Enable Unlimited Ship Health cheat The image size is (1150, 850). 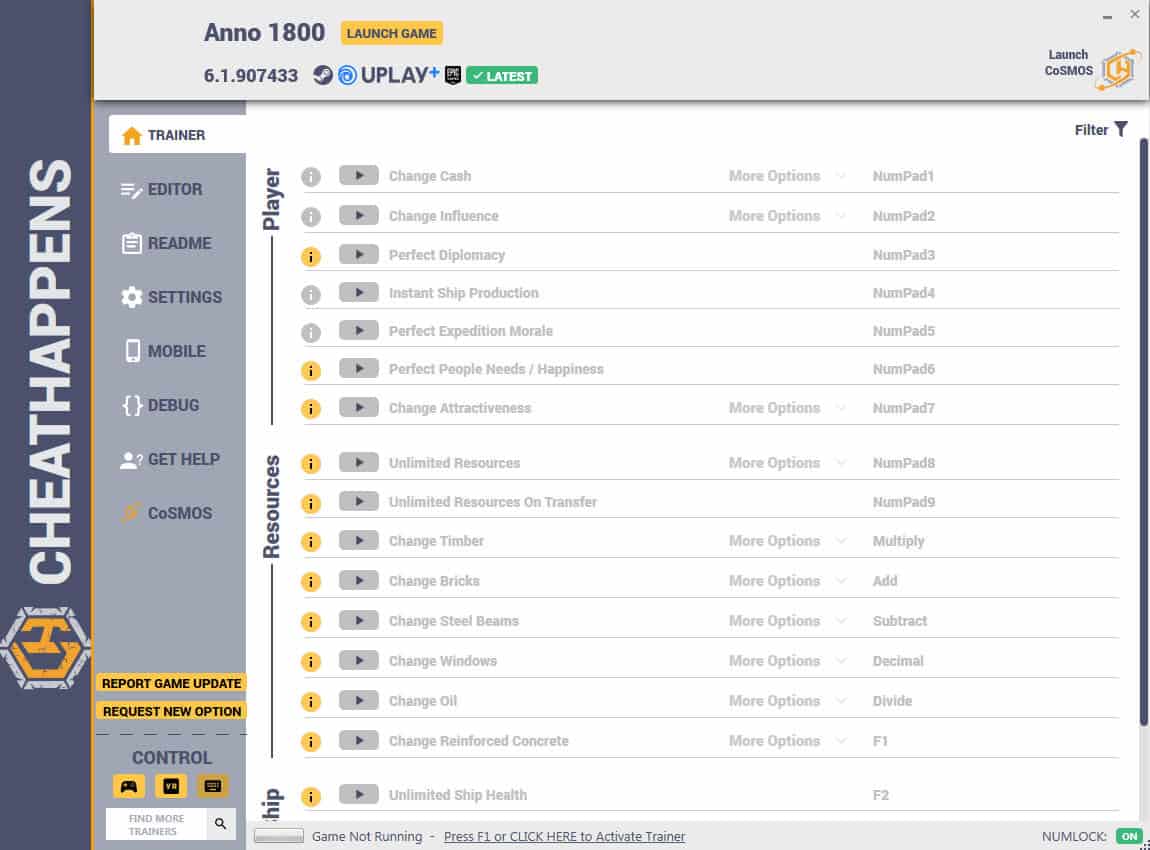pos(359,794)
